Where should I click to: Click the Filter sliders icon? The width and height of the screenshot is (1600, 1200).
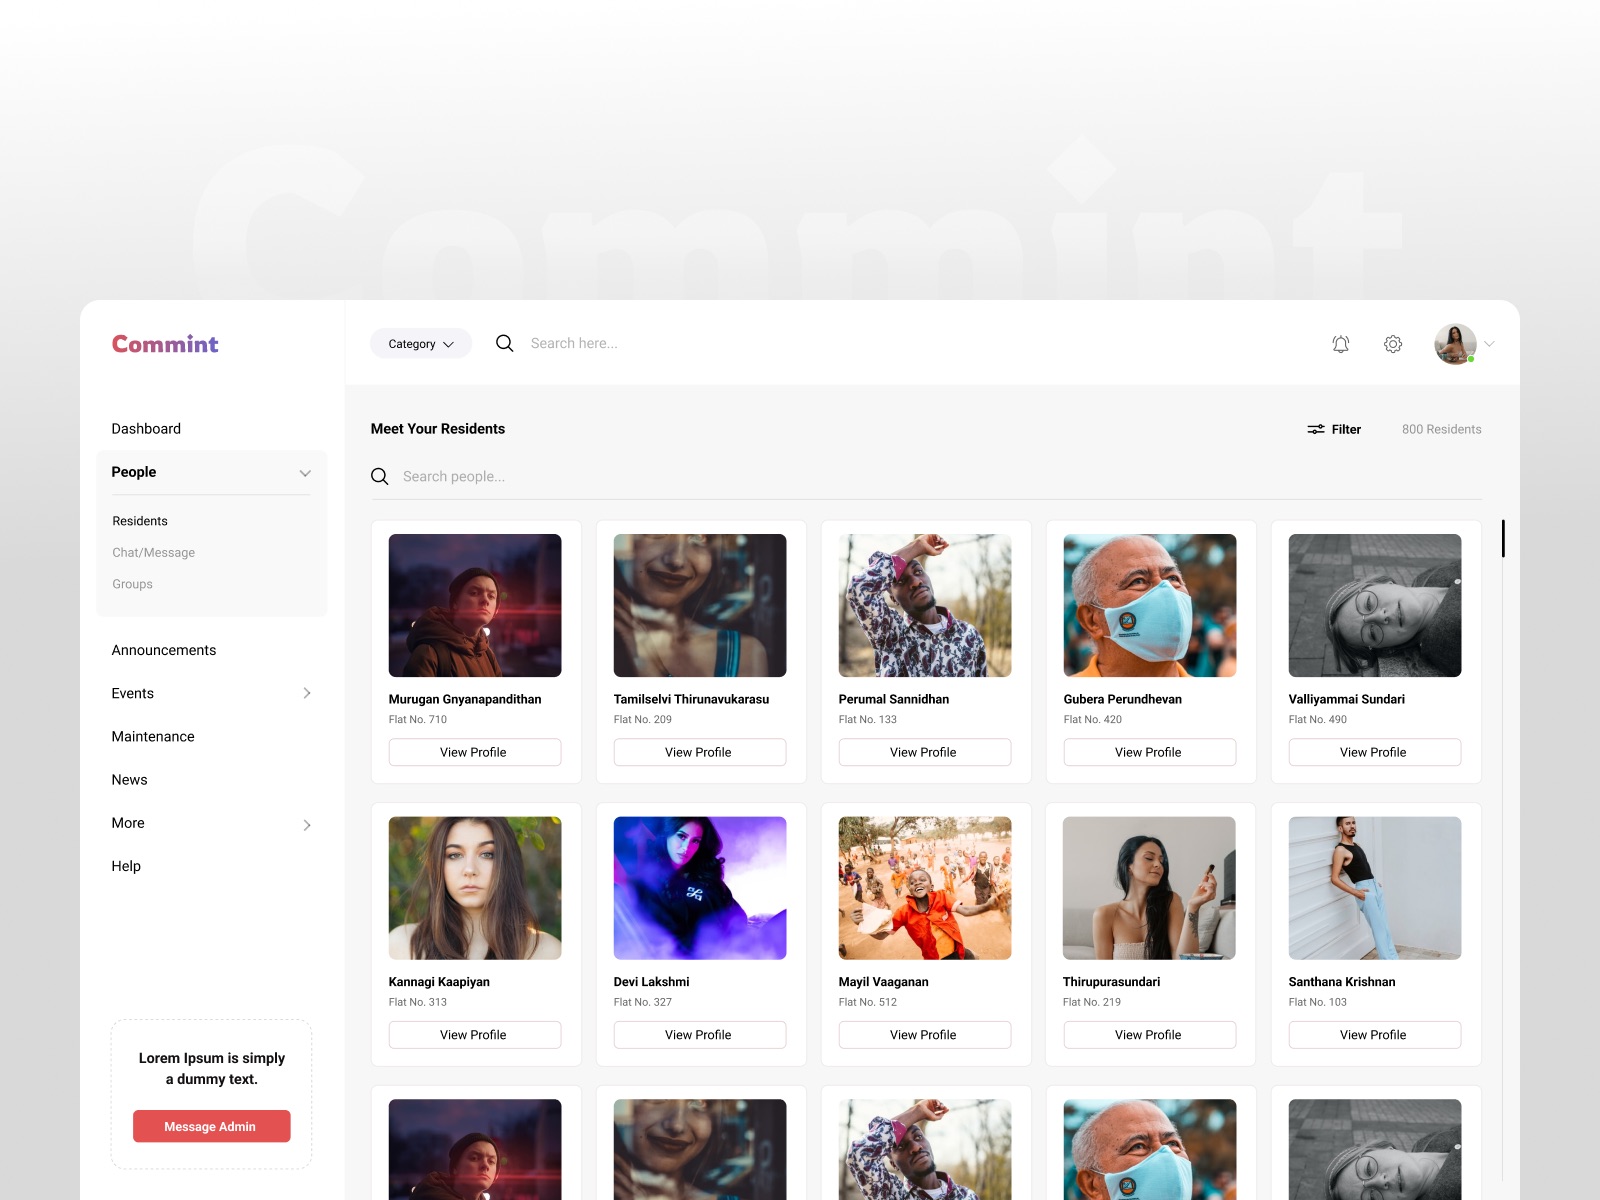click(1316, 429)
